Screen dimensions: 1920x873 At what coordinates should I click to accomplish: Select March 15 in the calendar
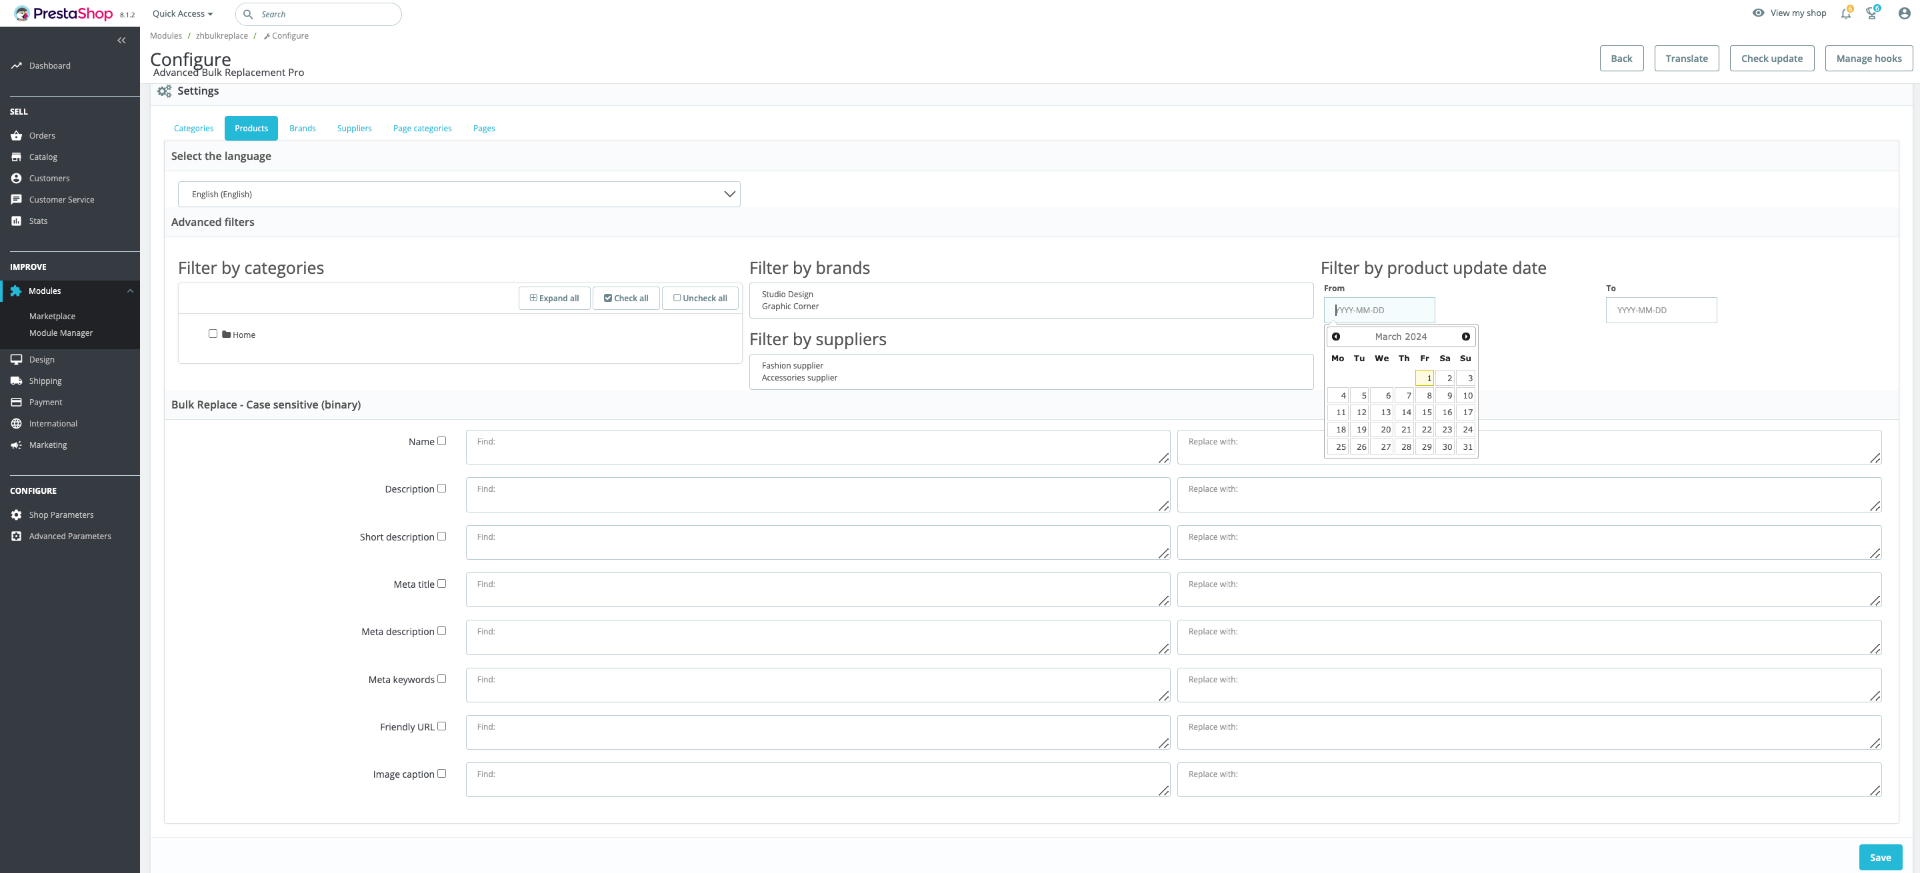click(1425, 412)
